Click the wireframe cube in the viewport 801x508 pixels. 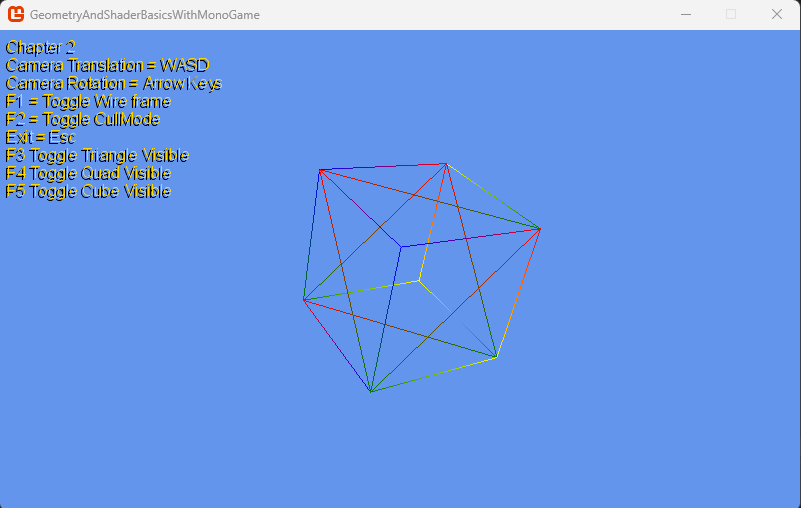point(422,278)
